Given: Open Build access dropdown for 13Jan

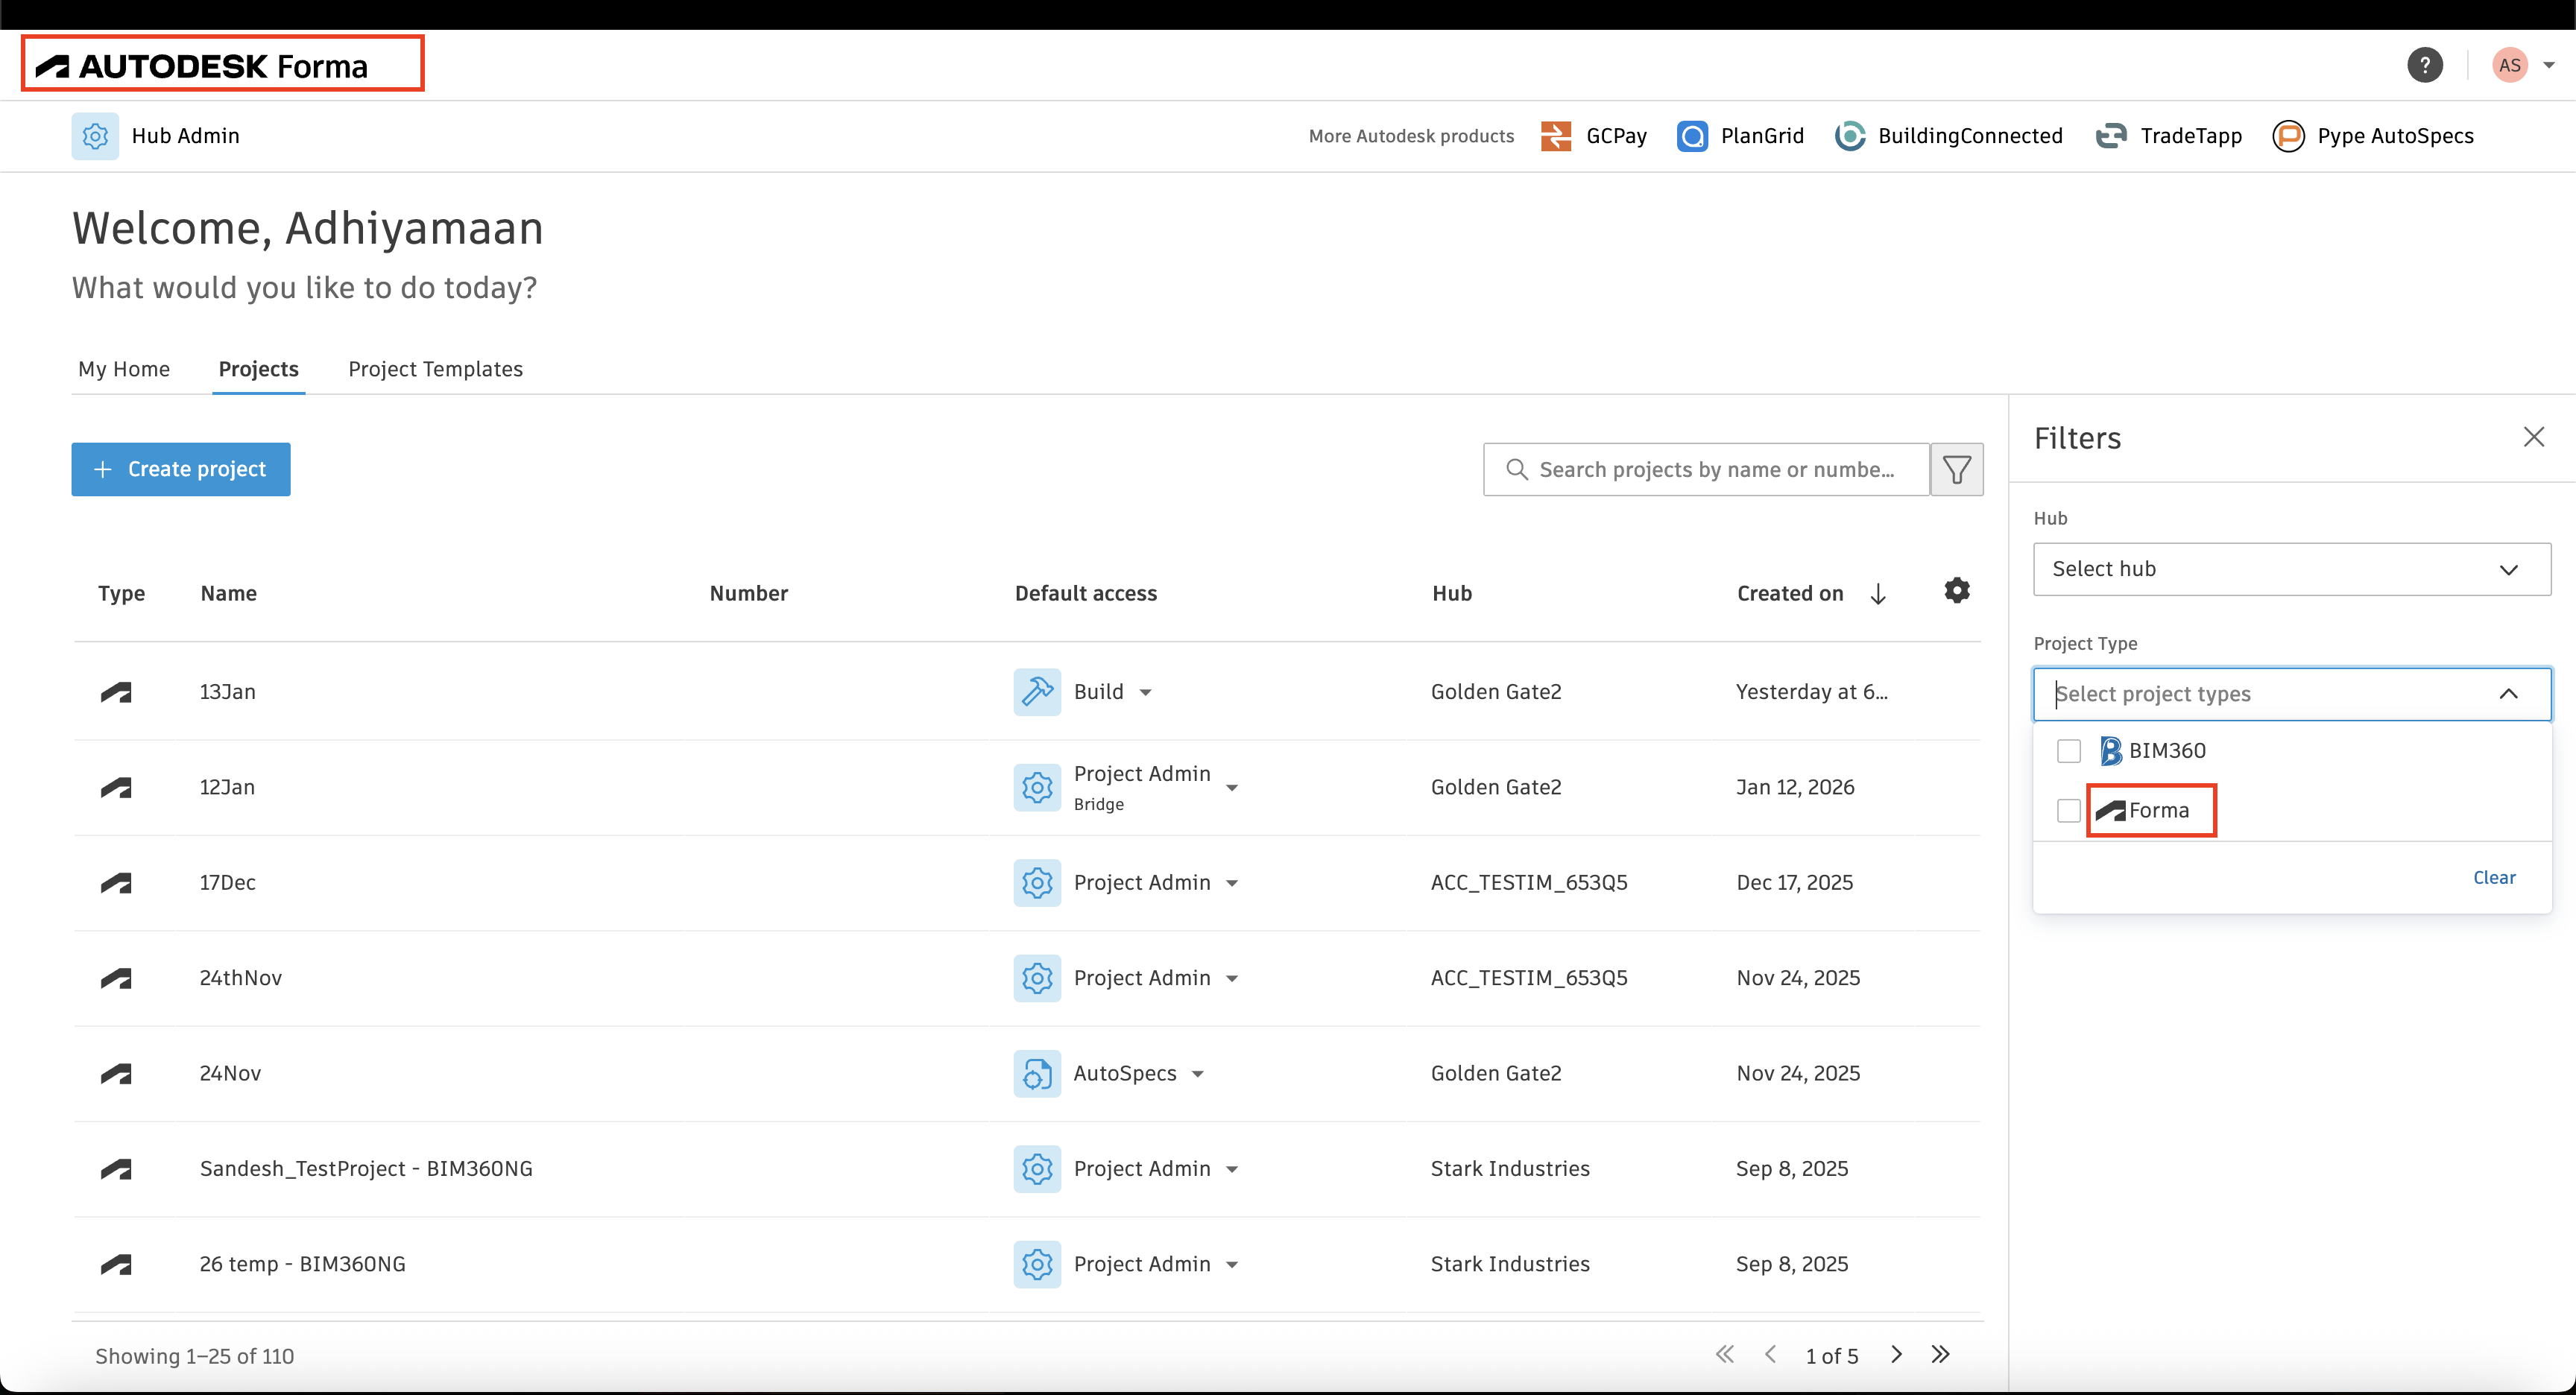Looking at the screenshot, I should click(x=1146, y=693).
